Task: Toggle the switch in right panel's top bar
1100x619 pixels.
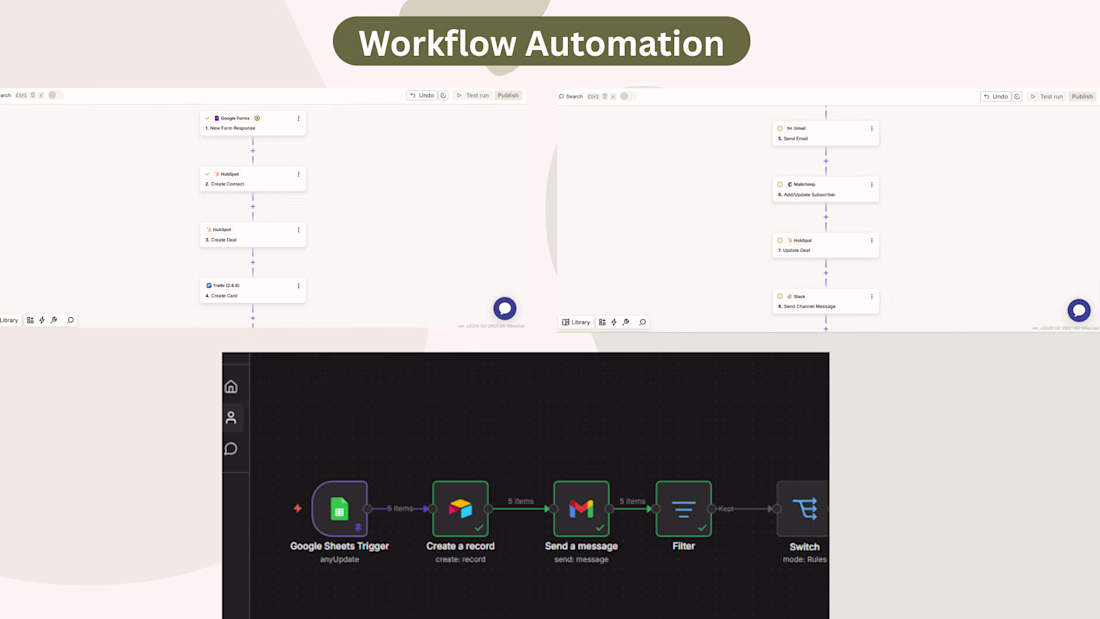Action: pos(627,96)
